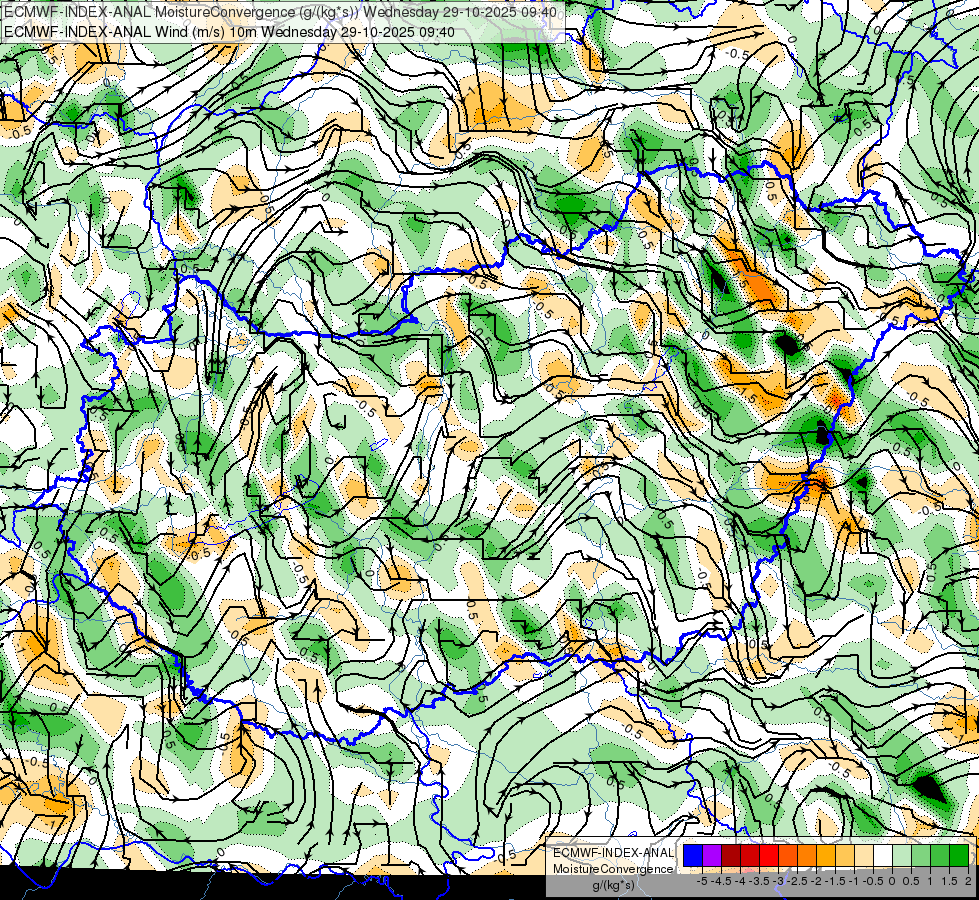Click the legend's ECMWF-INDEX-ANAL label
This screenshot has width=979, height=900.
click(613, 853)
